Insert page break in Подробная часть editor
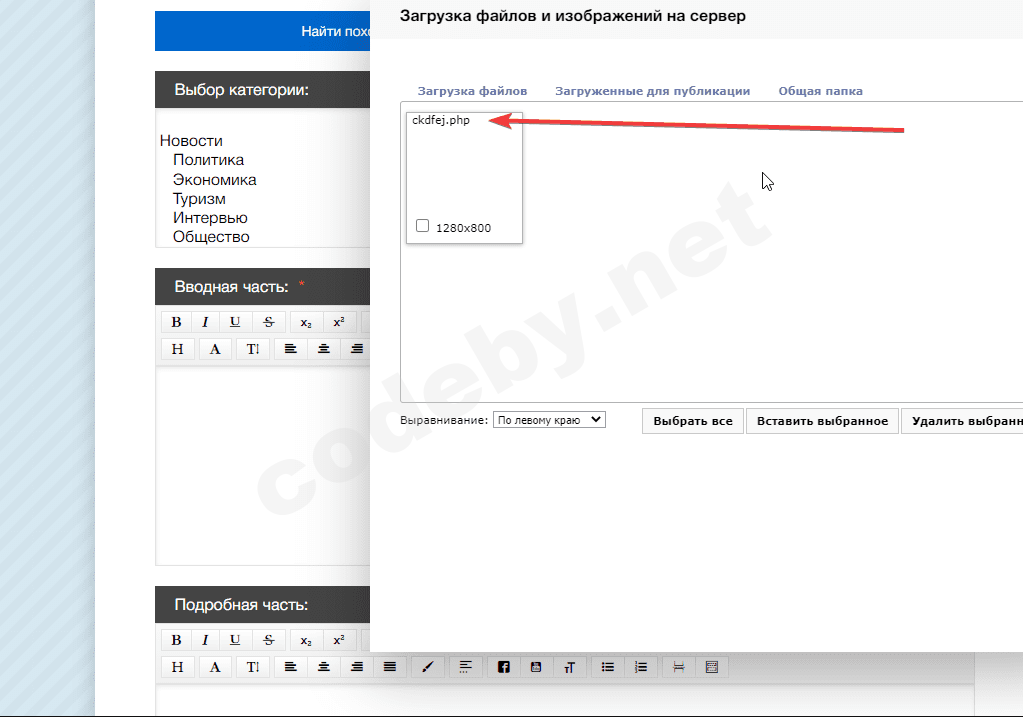Screen dimensions: 1023x717 [679, 667]
